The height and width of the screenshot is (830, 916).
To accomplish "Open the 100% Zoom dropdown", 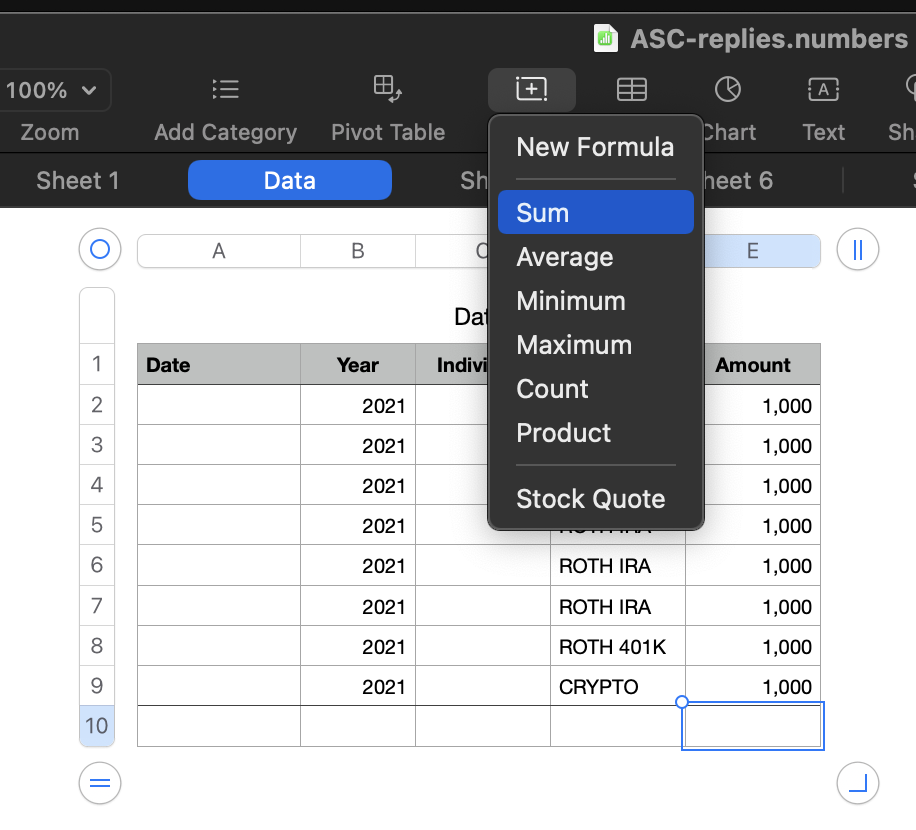I will tap(53, 90).
